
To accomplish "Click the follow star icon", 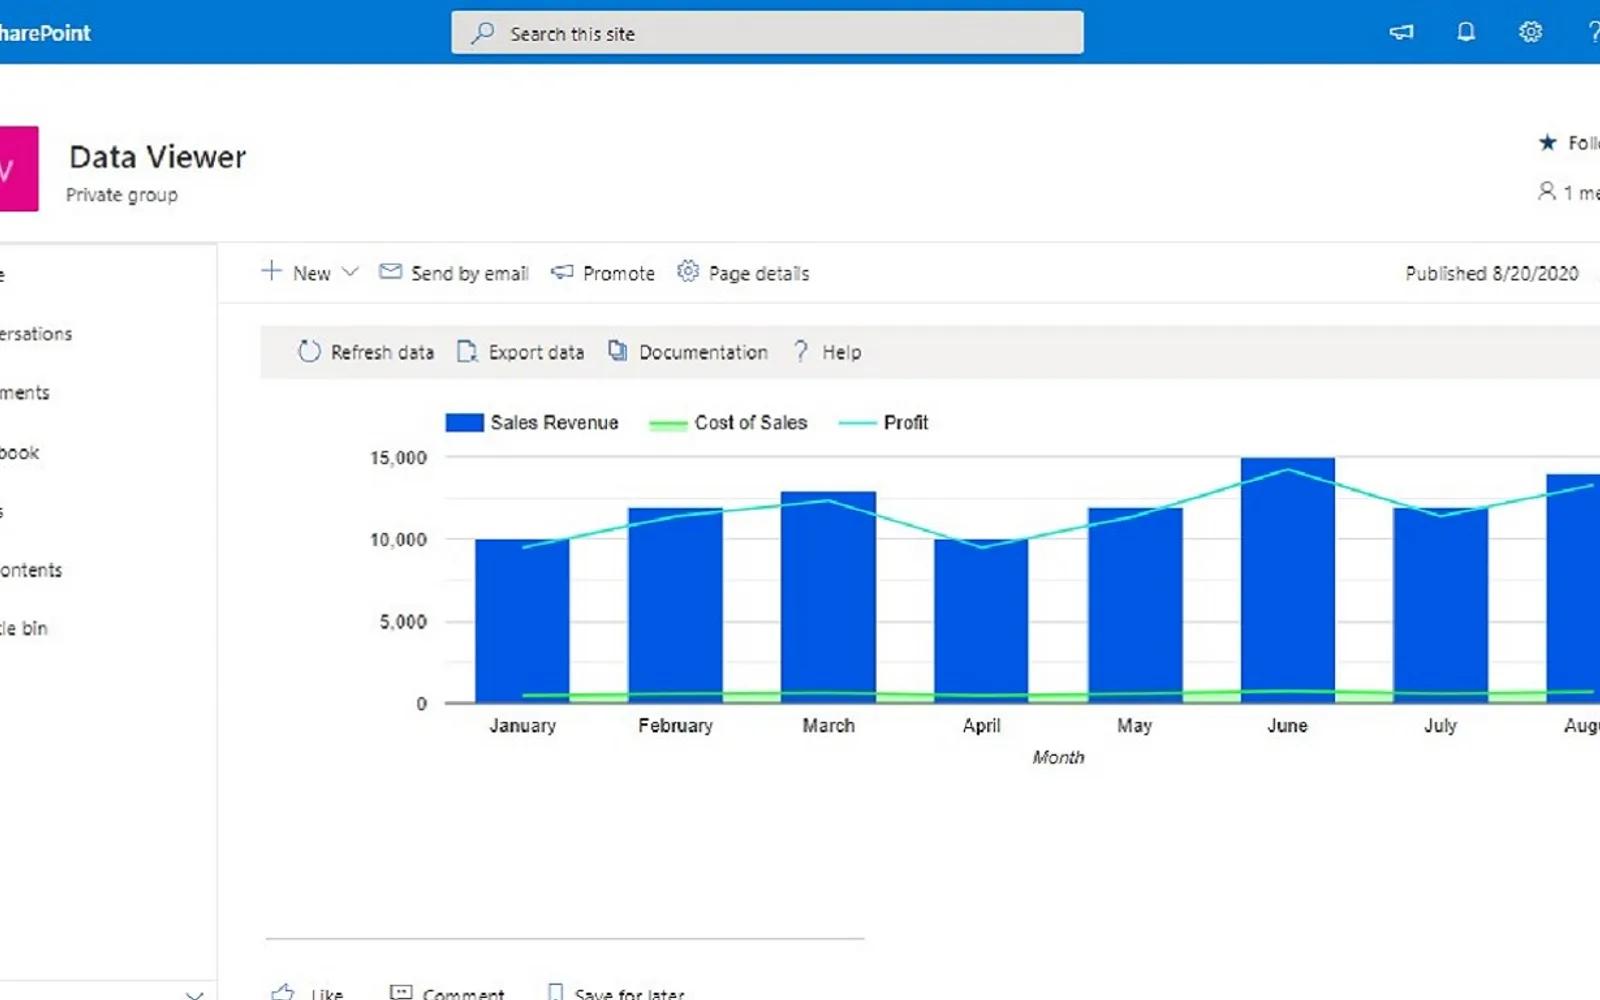I will coord(1547,142).
